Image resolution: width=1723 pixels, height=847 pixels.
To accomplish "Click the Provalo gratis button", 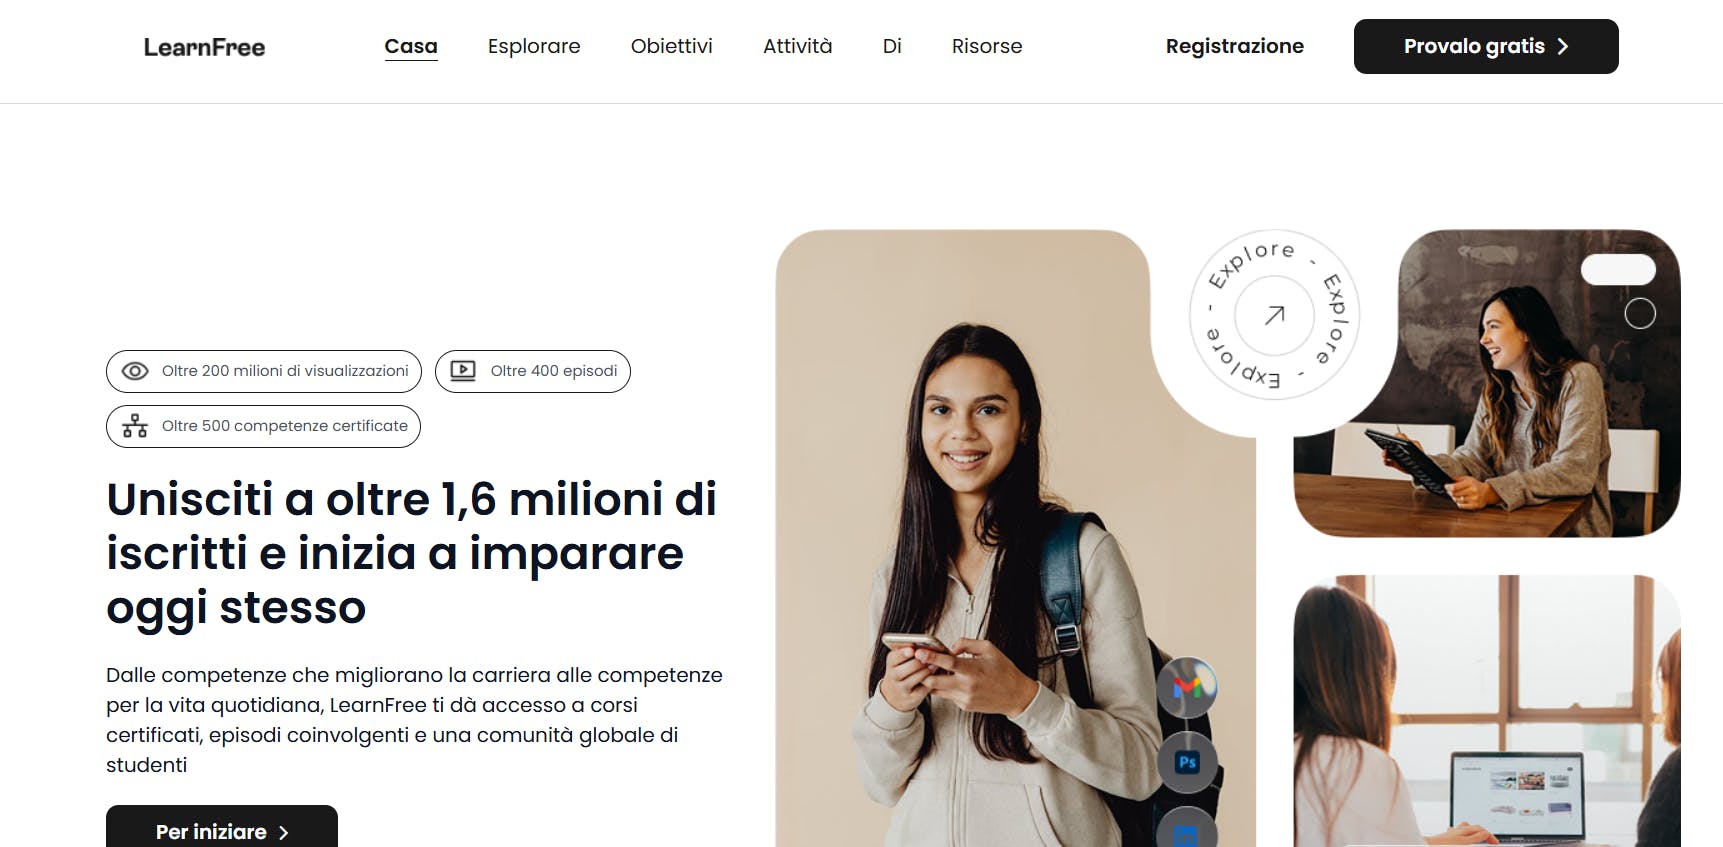I will (x=1486, y=46).
